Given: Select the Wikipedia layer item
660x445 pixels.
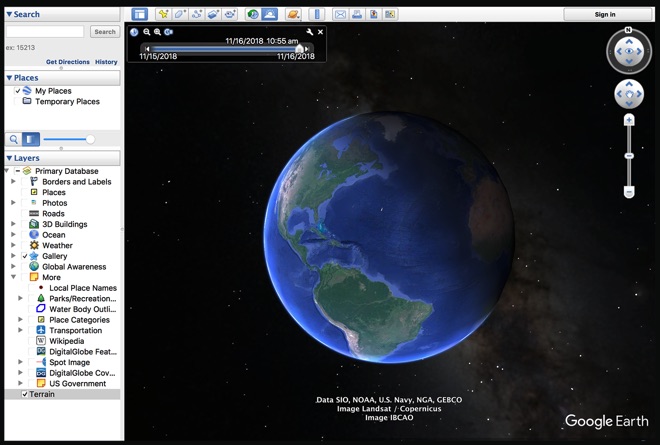Looking at the screenshot, I should pyautogui.click(x=66, y=341).
